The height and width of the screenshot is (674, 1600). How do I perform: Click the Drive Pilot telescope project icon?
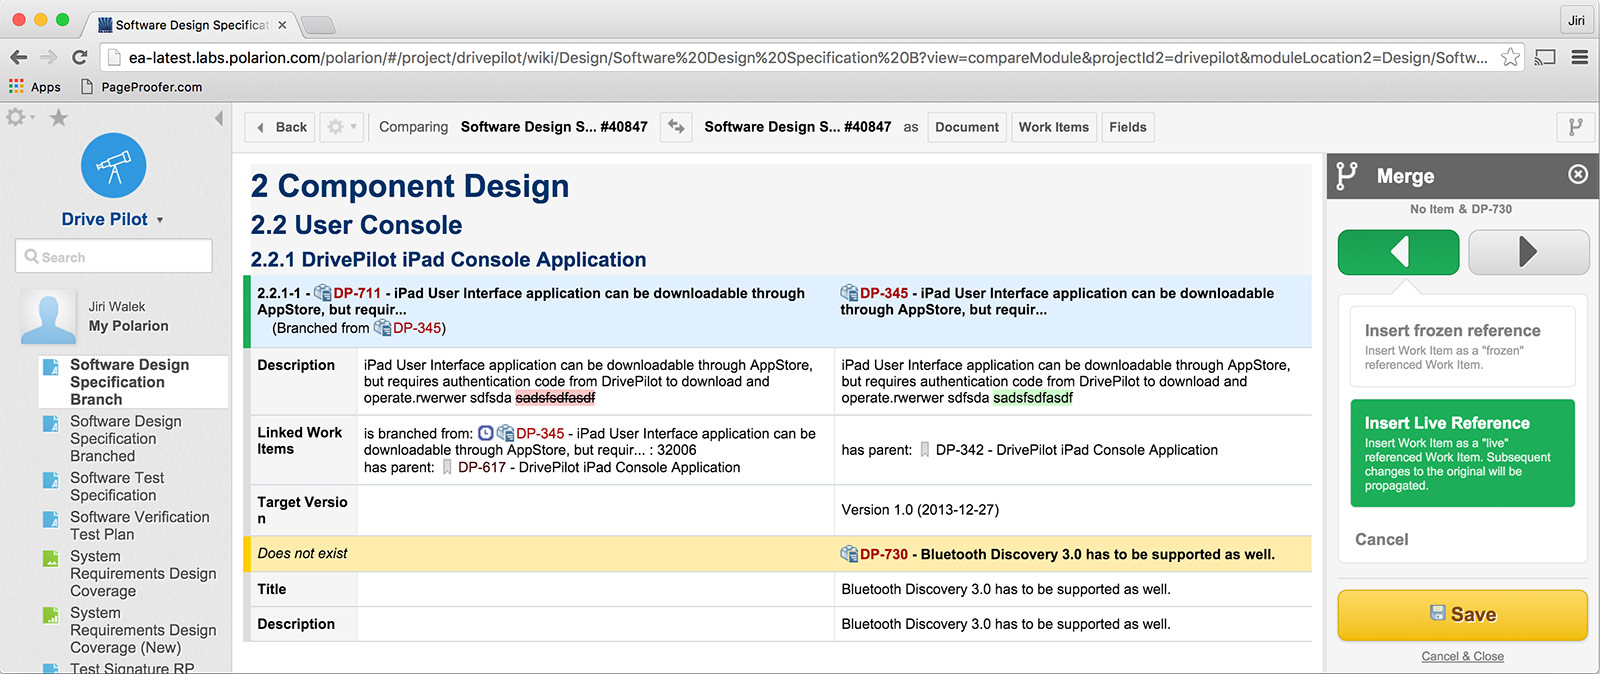(x=113, y=166)
